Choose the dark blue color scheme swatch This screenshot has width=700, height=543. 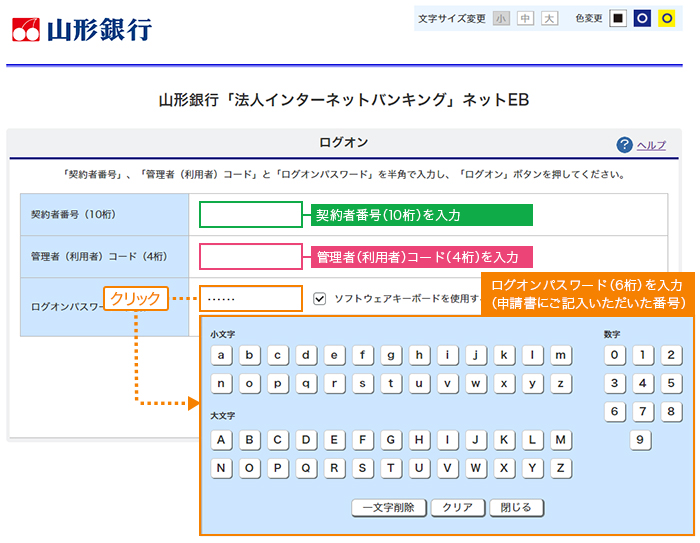(642, 18)
